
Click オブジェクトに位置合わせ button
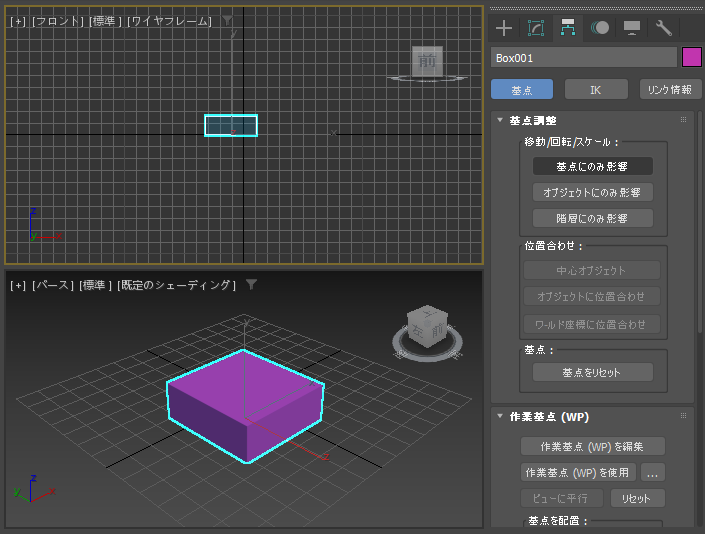[592, 297]
